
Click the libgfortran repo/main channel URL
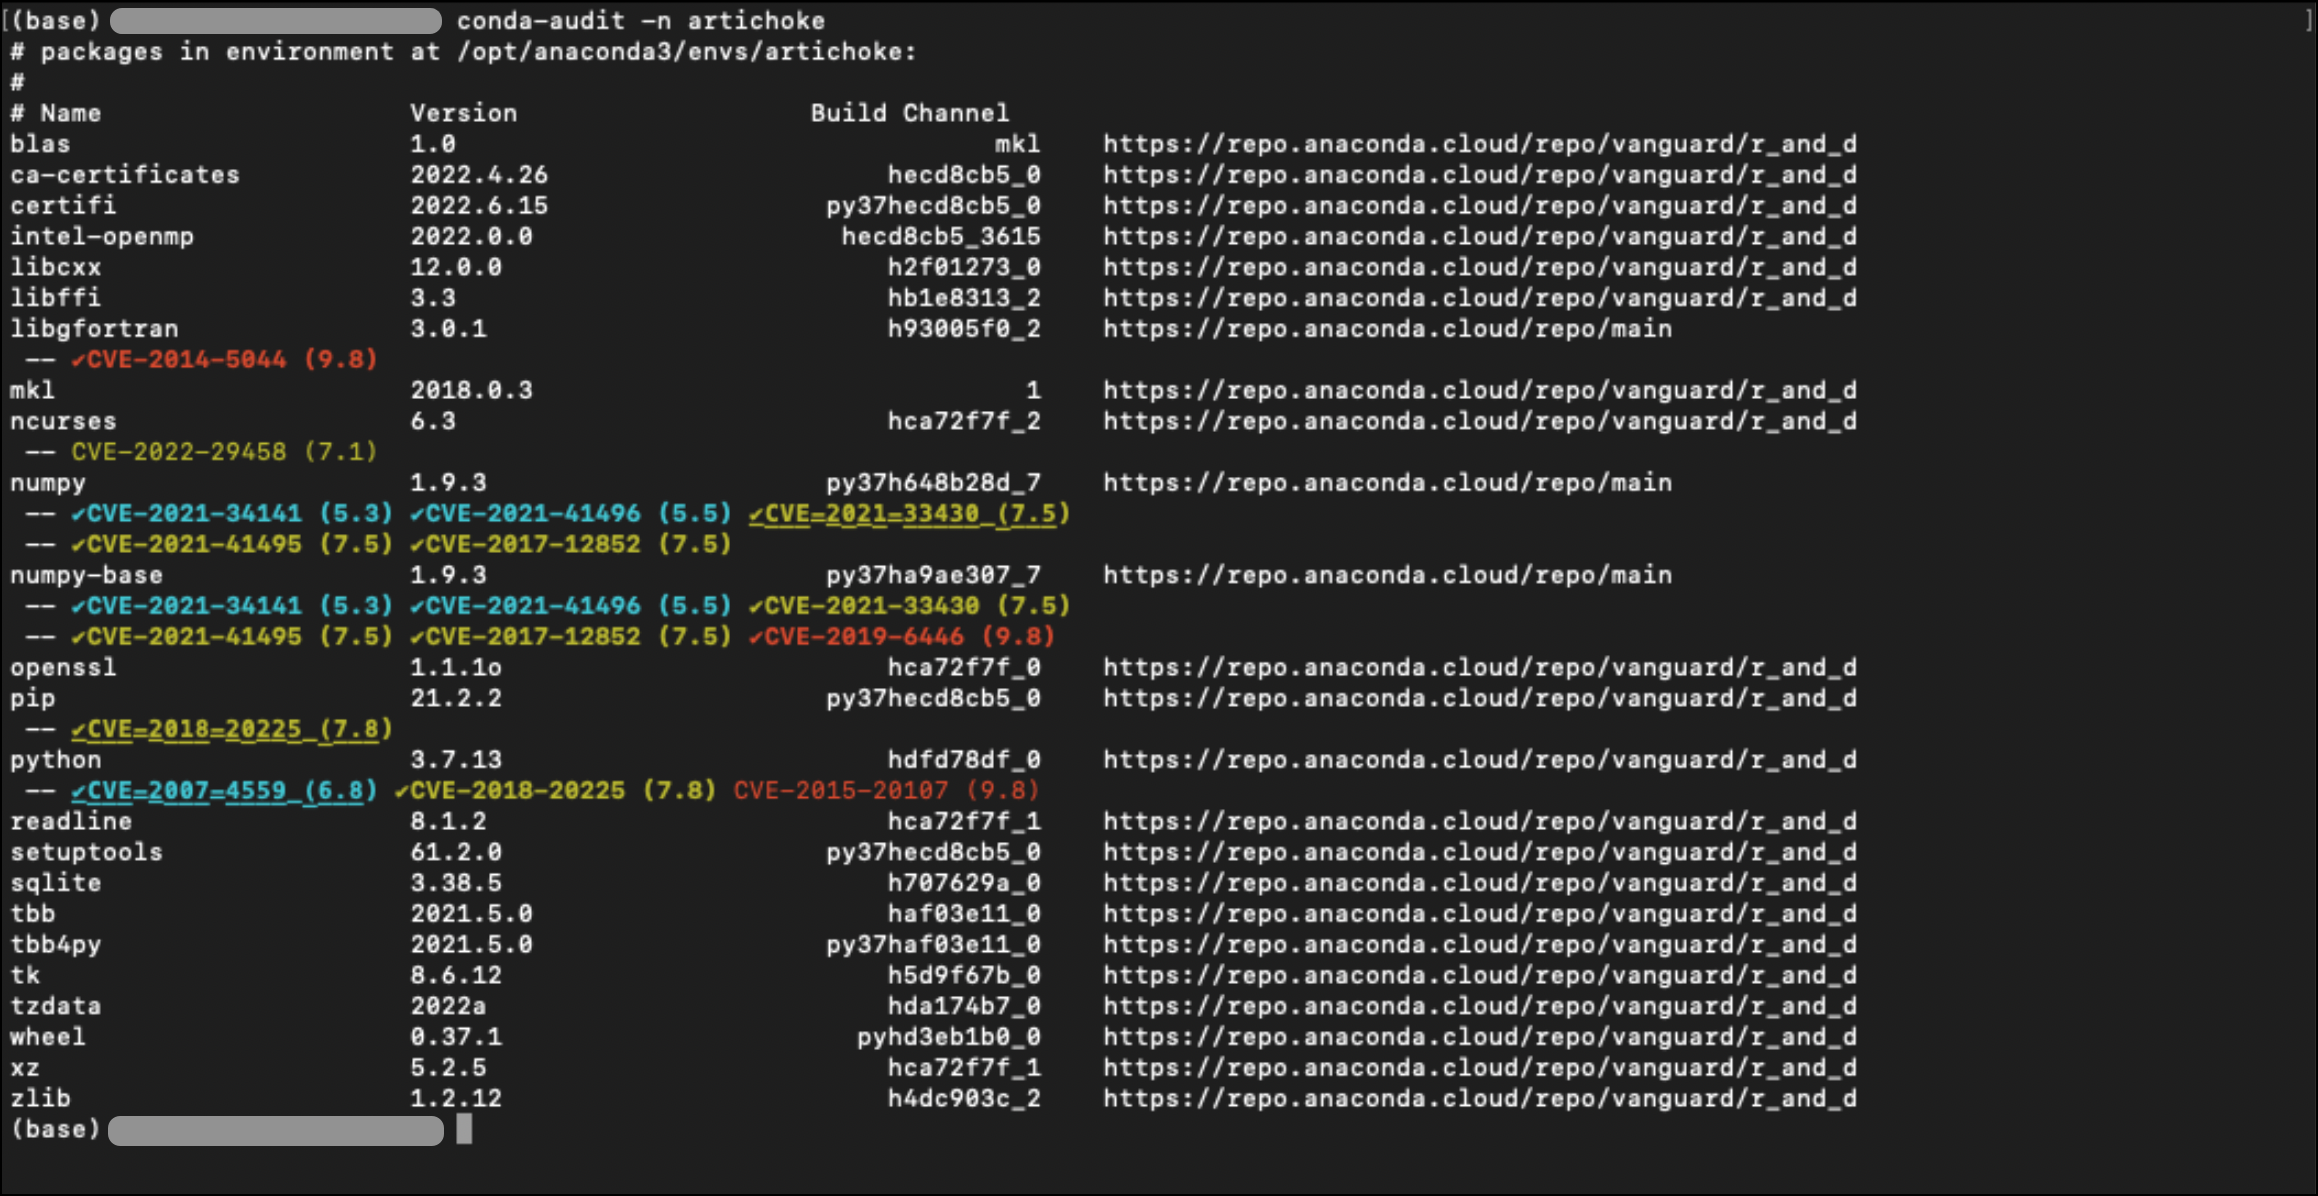coord(1388,328)
